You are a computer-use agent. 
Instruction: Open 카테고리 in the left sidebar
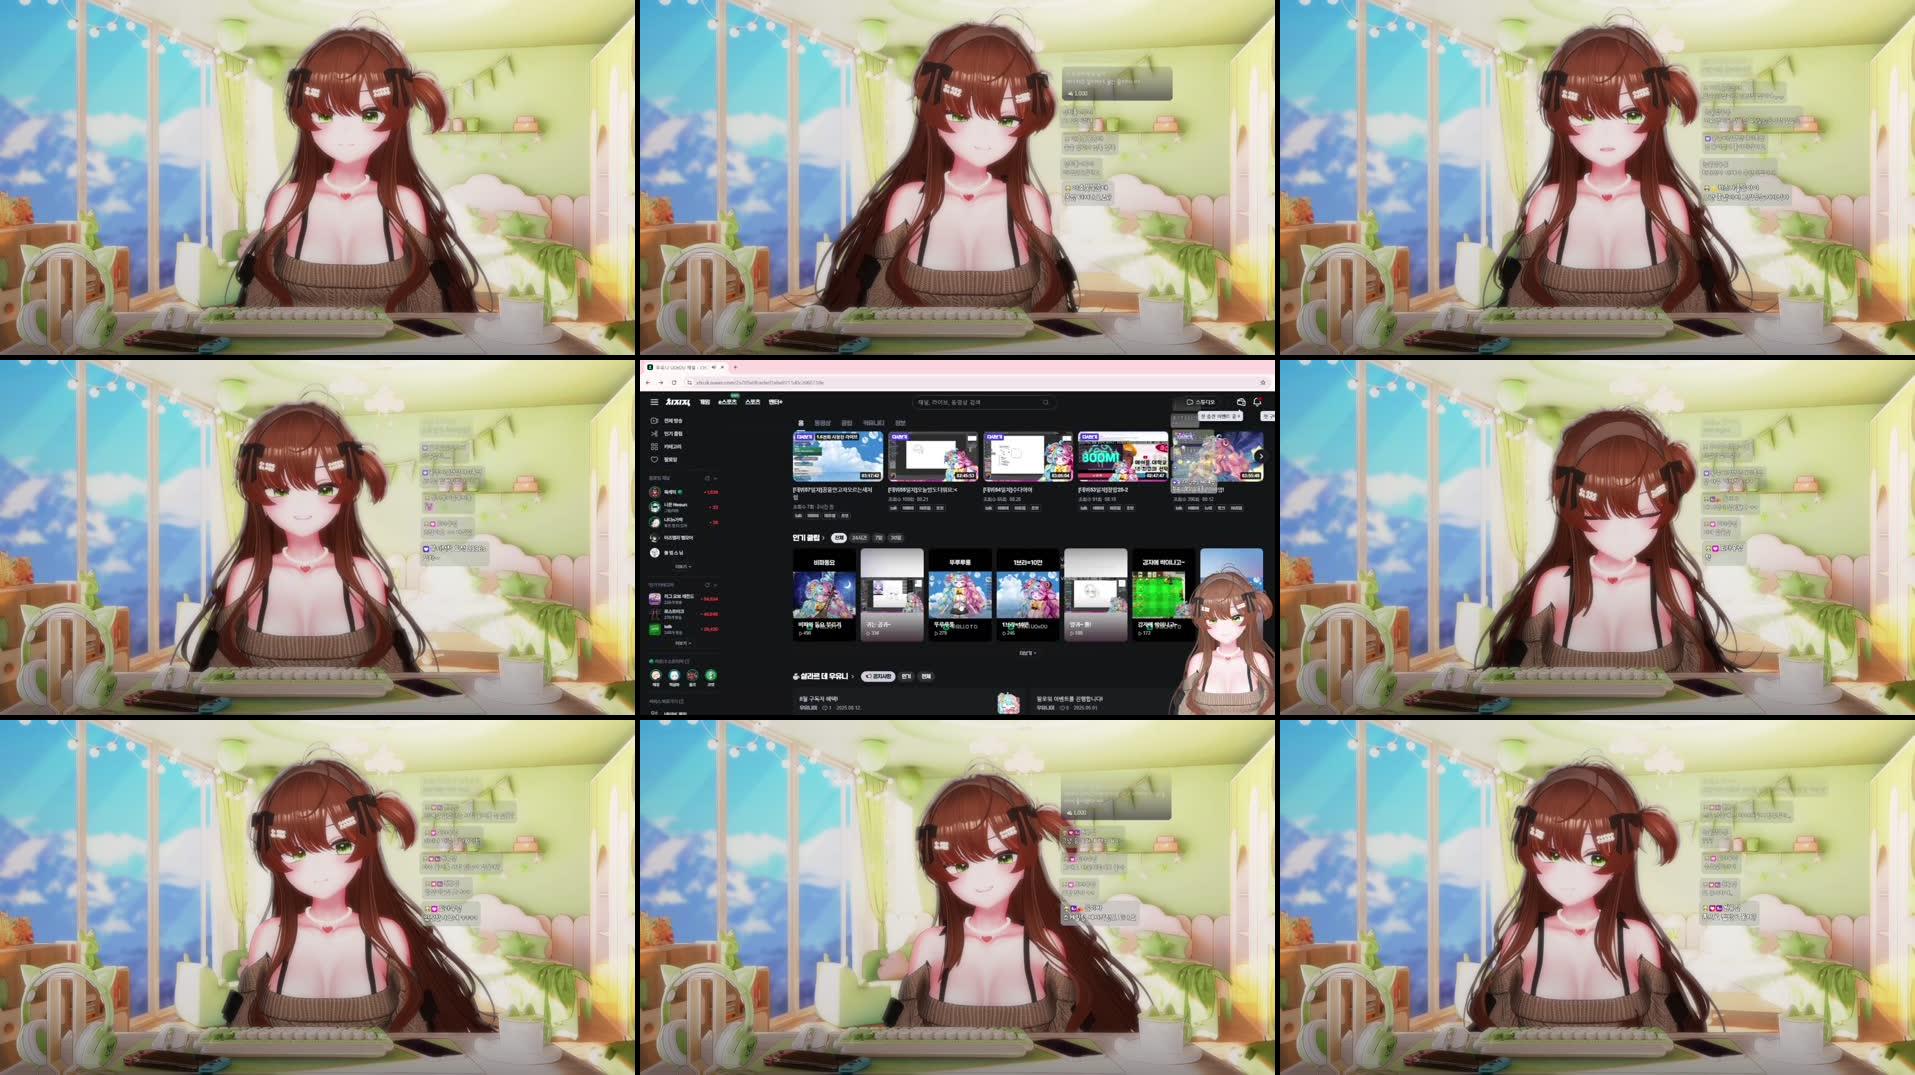pos(666,447)
